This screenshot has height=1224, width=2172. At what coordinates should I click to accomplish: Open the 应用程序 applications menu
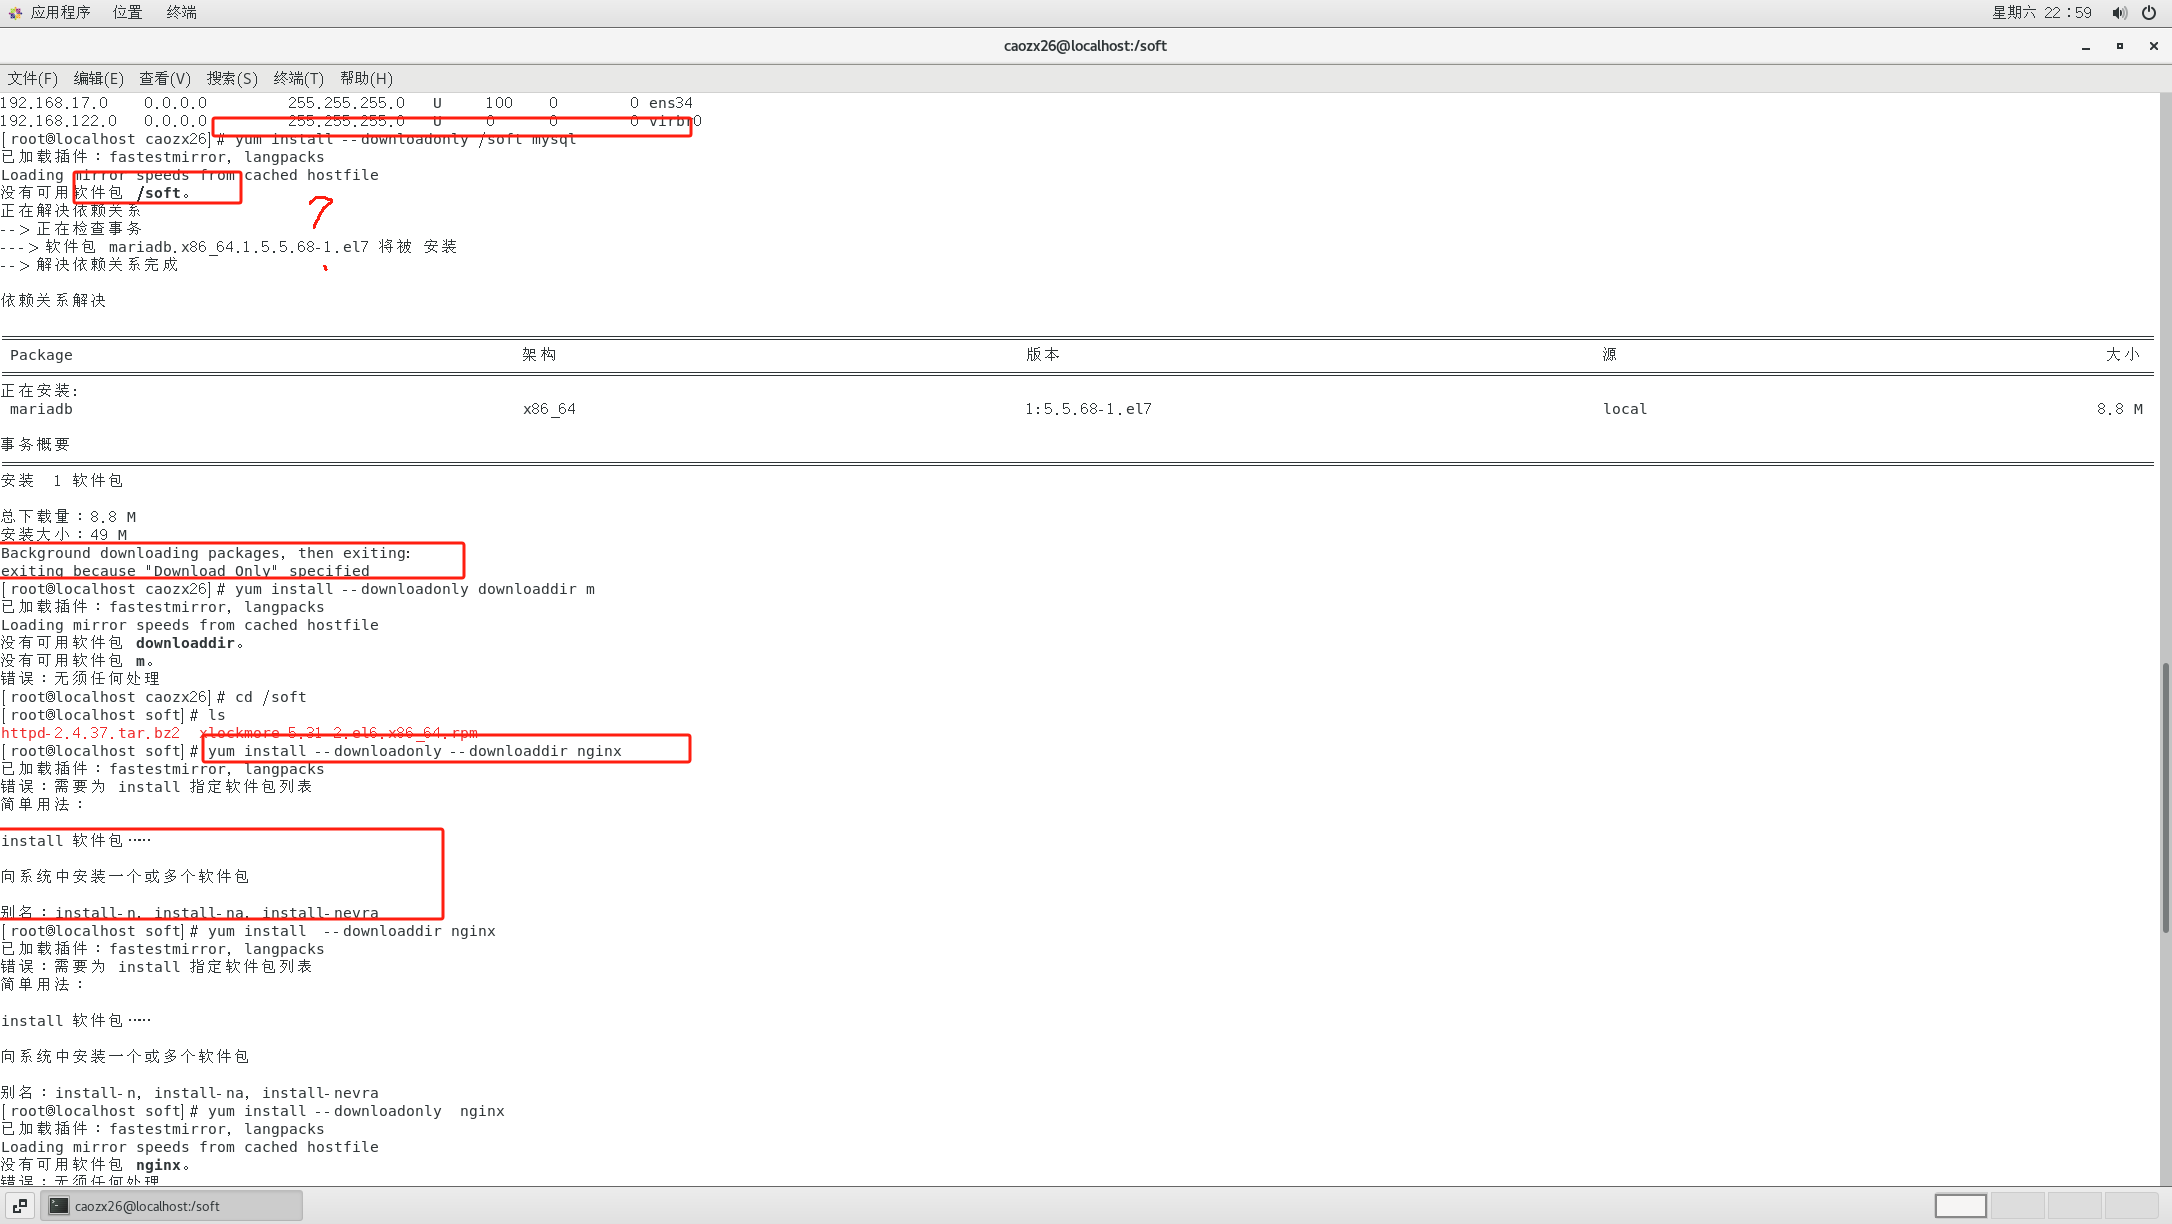coord(59,12)
